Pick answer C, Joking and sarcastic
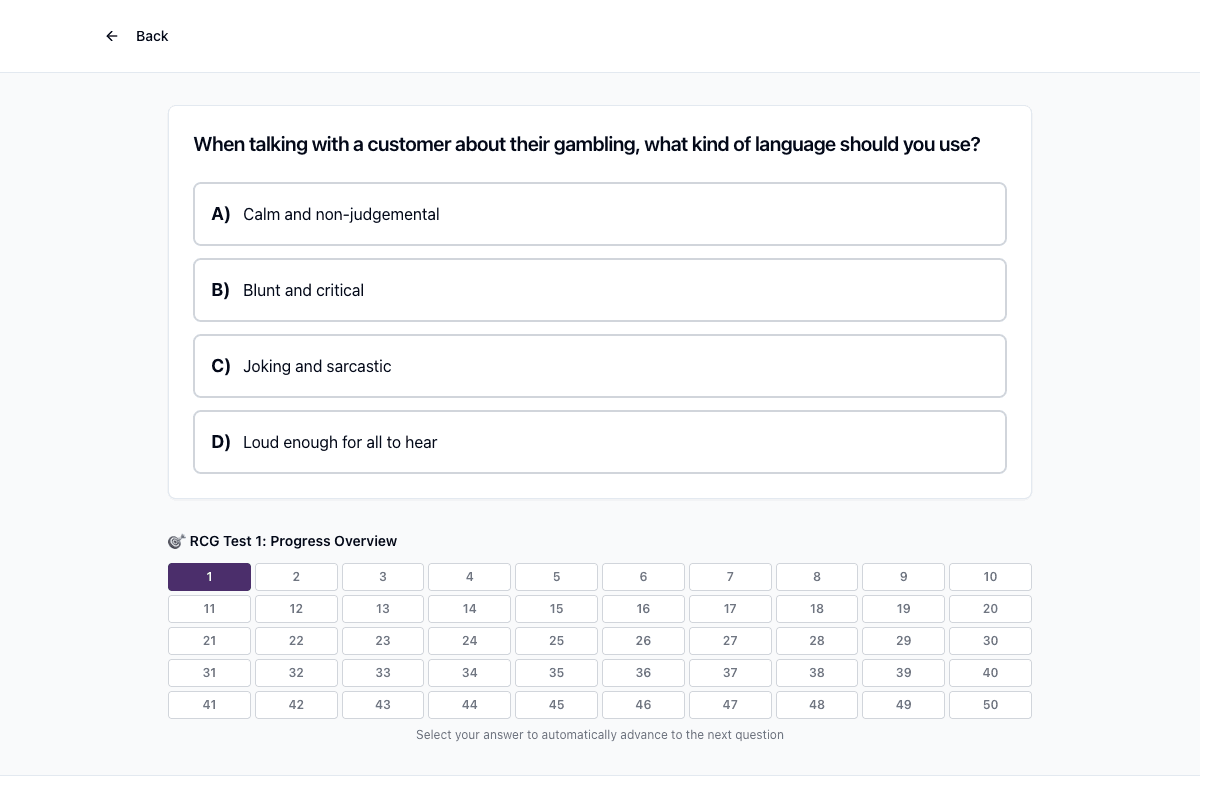Screen dimensions: 1215x790 pyautogui.click(x=600, y=366)
